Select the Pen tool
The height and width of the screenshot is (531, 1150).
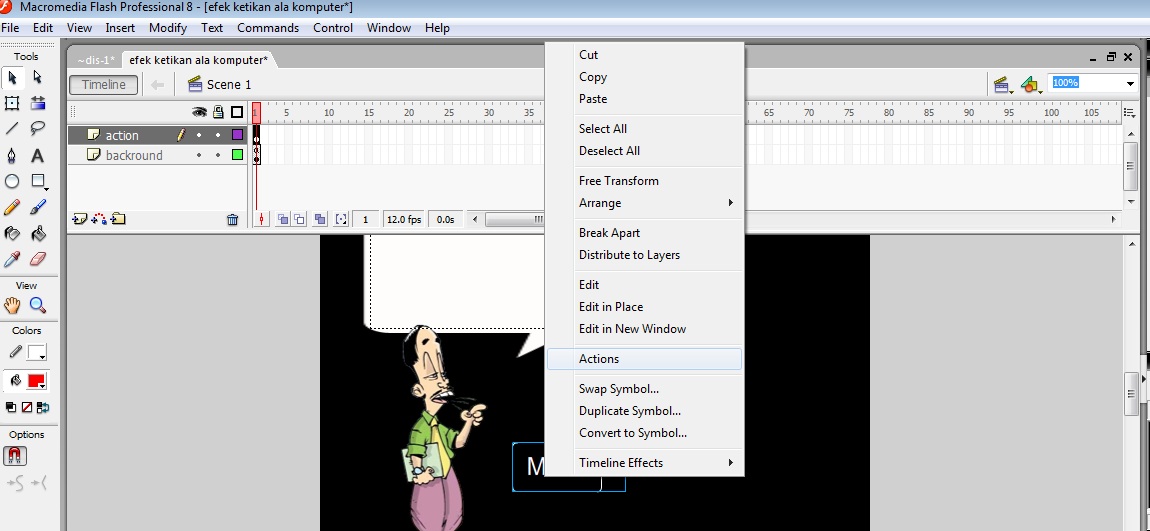[x=12, y=155]
